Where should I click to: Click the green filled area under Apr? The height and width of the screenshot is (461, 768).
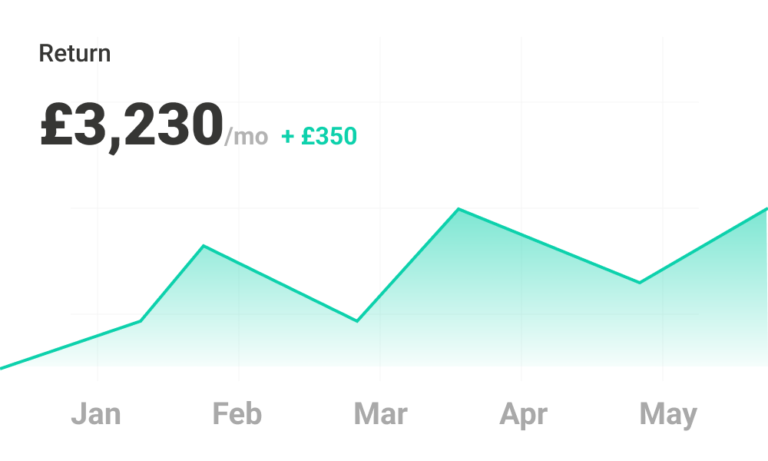[x=522, y=304]
